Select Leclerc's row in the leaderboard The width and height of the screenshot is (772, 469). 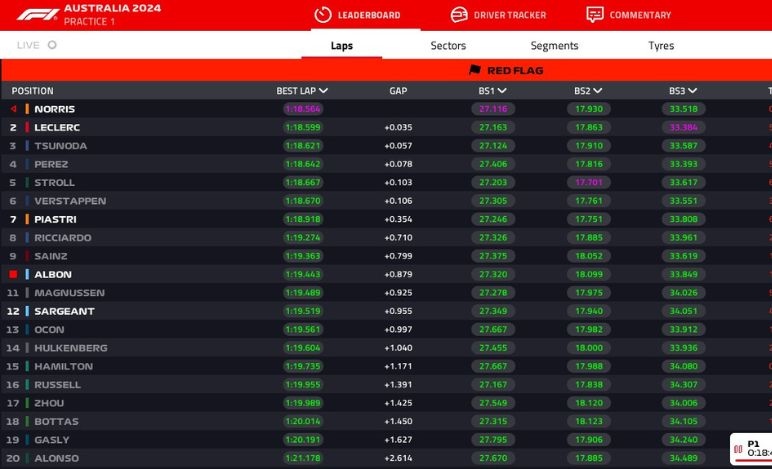[x=150, y=128]
